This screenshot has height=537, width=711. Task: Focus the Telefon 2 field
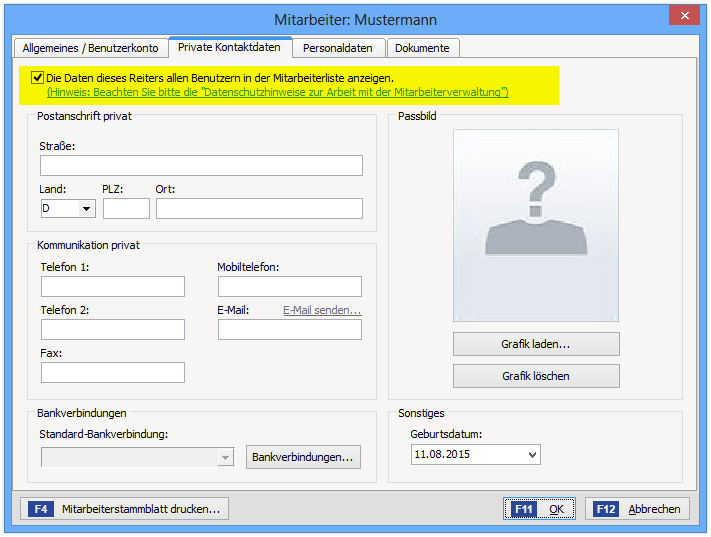click(x=113, y=330)
